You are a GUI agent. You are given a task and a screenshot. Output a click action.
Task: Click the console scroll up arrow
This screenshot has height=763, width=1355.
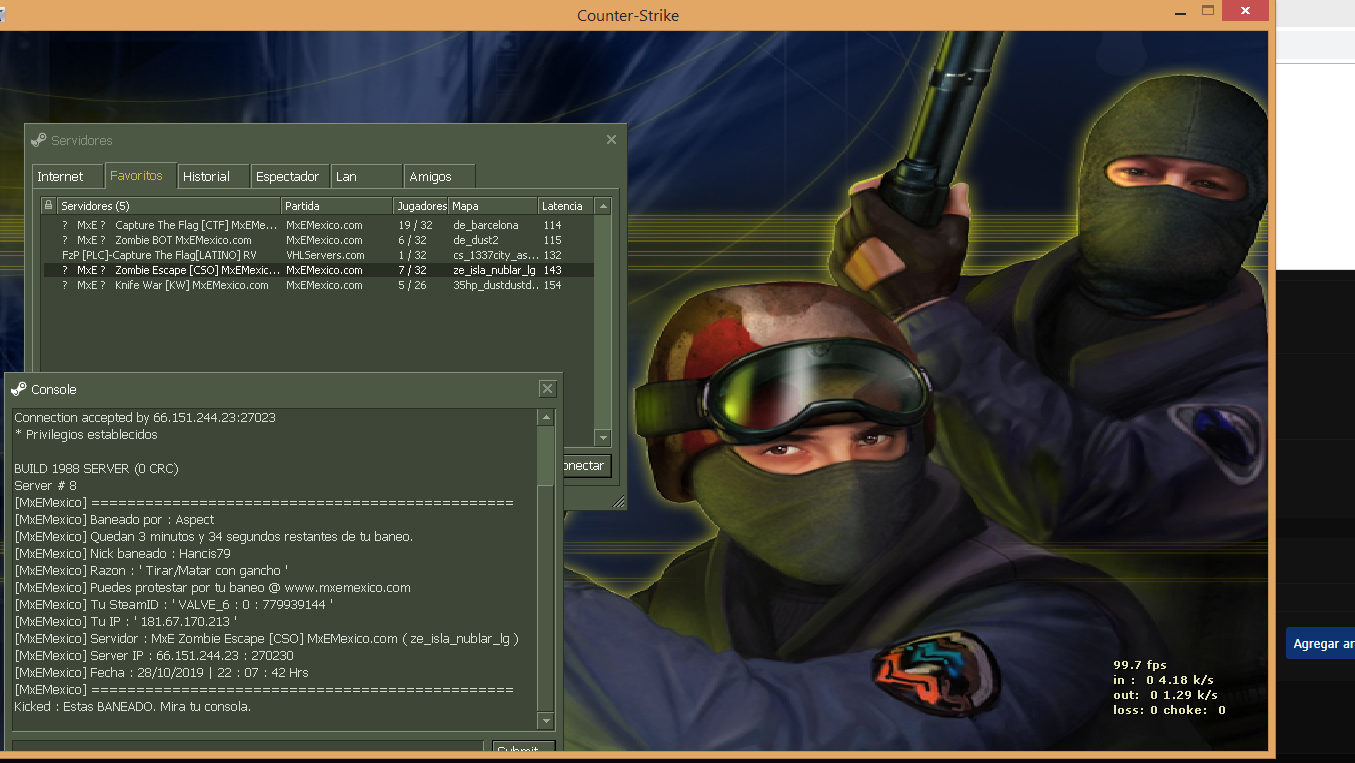point(545,417)
